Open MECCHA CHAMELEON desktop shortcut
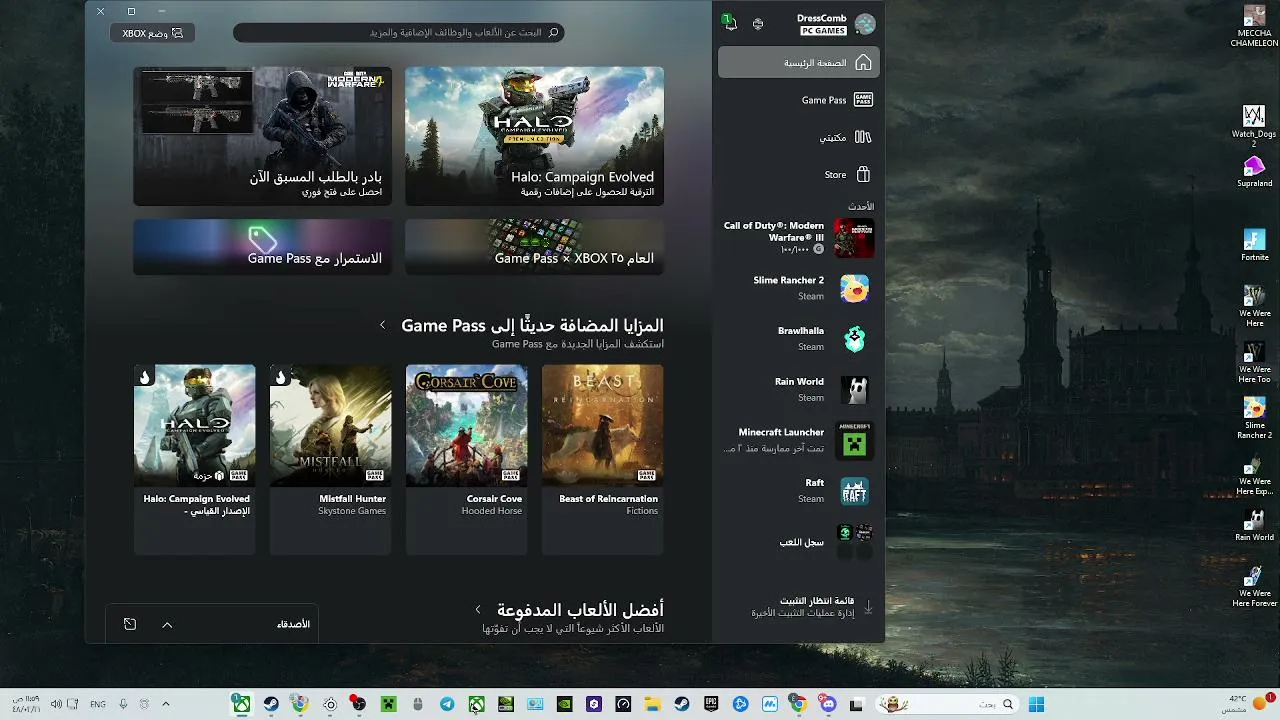 coord(1254,27)
